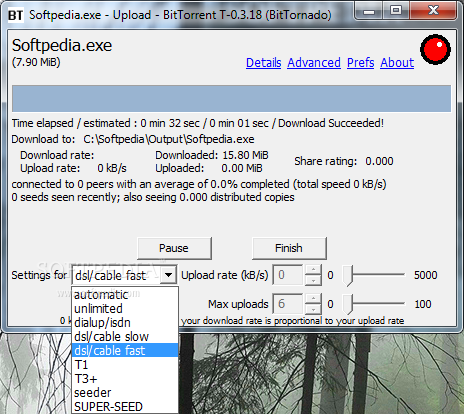
Task: Close the BitTornado window
Action: 433,11
